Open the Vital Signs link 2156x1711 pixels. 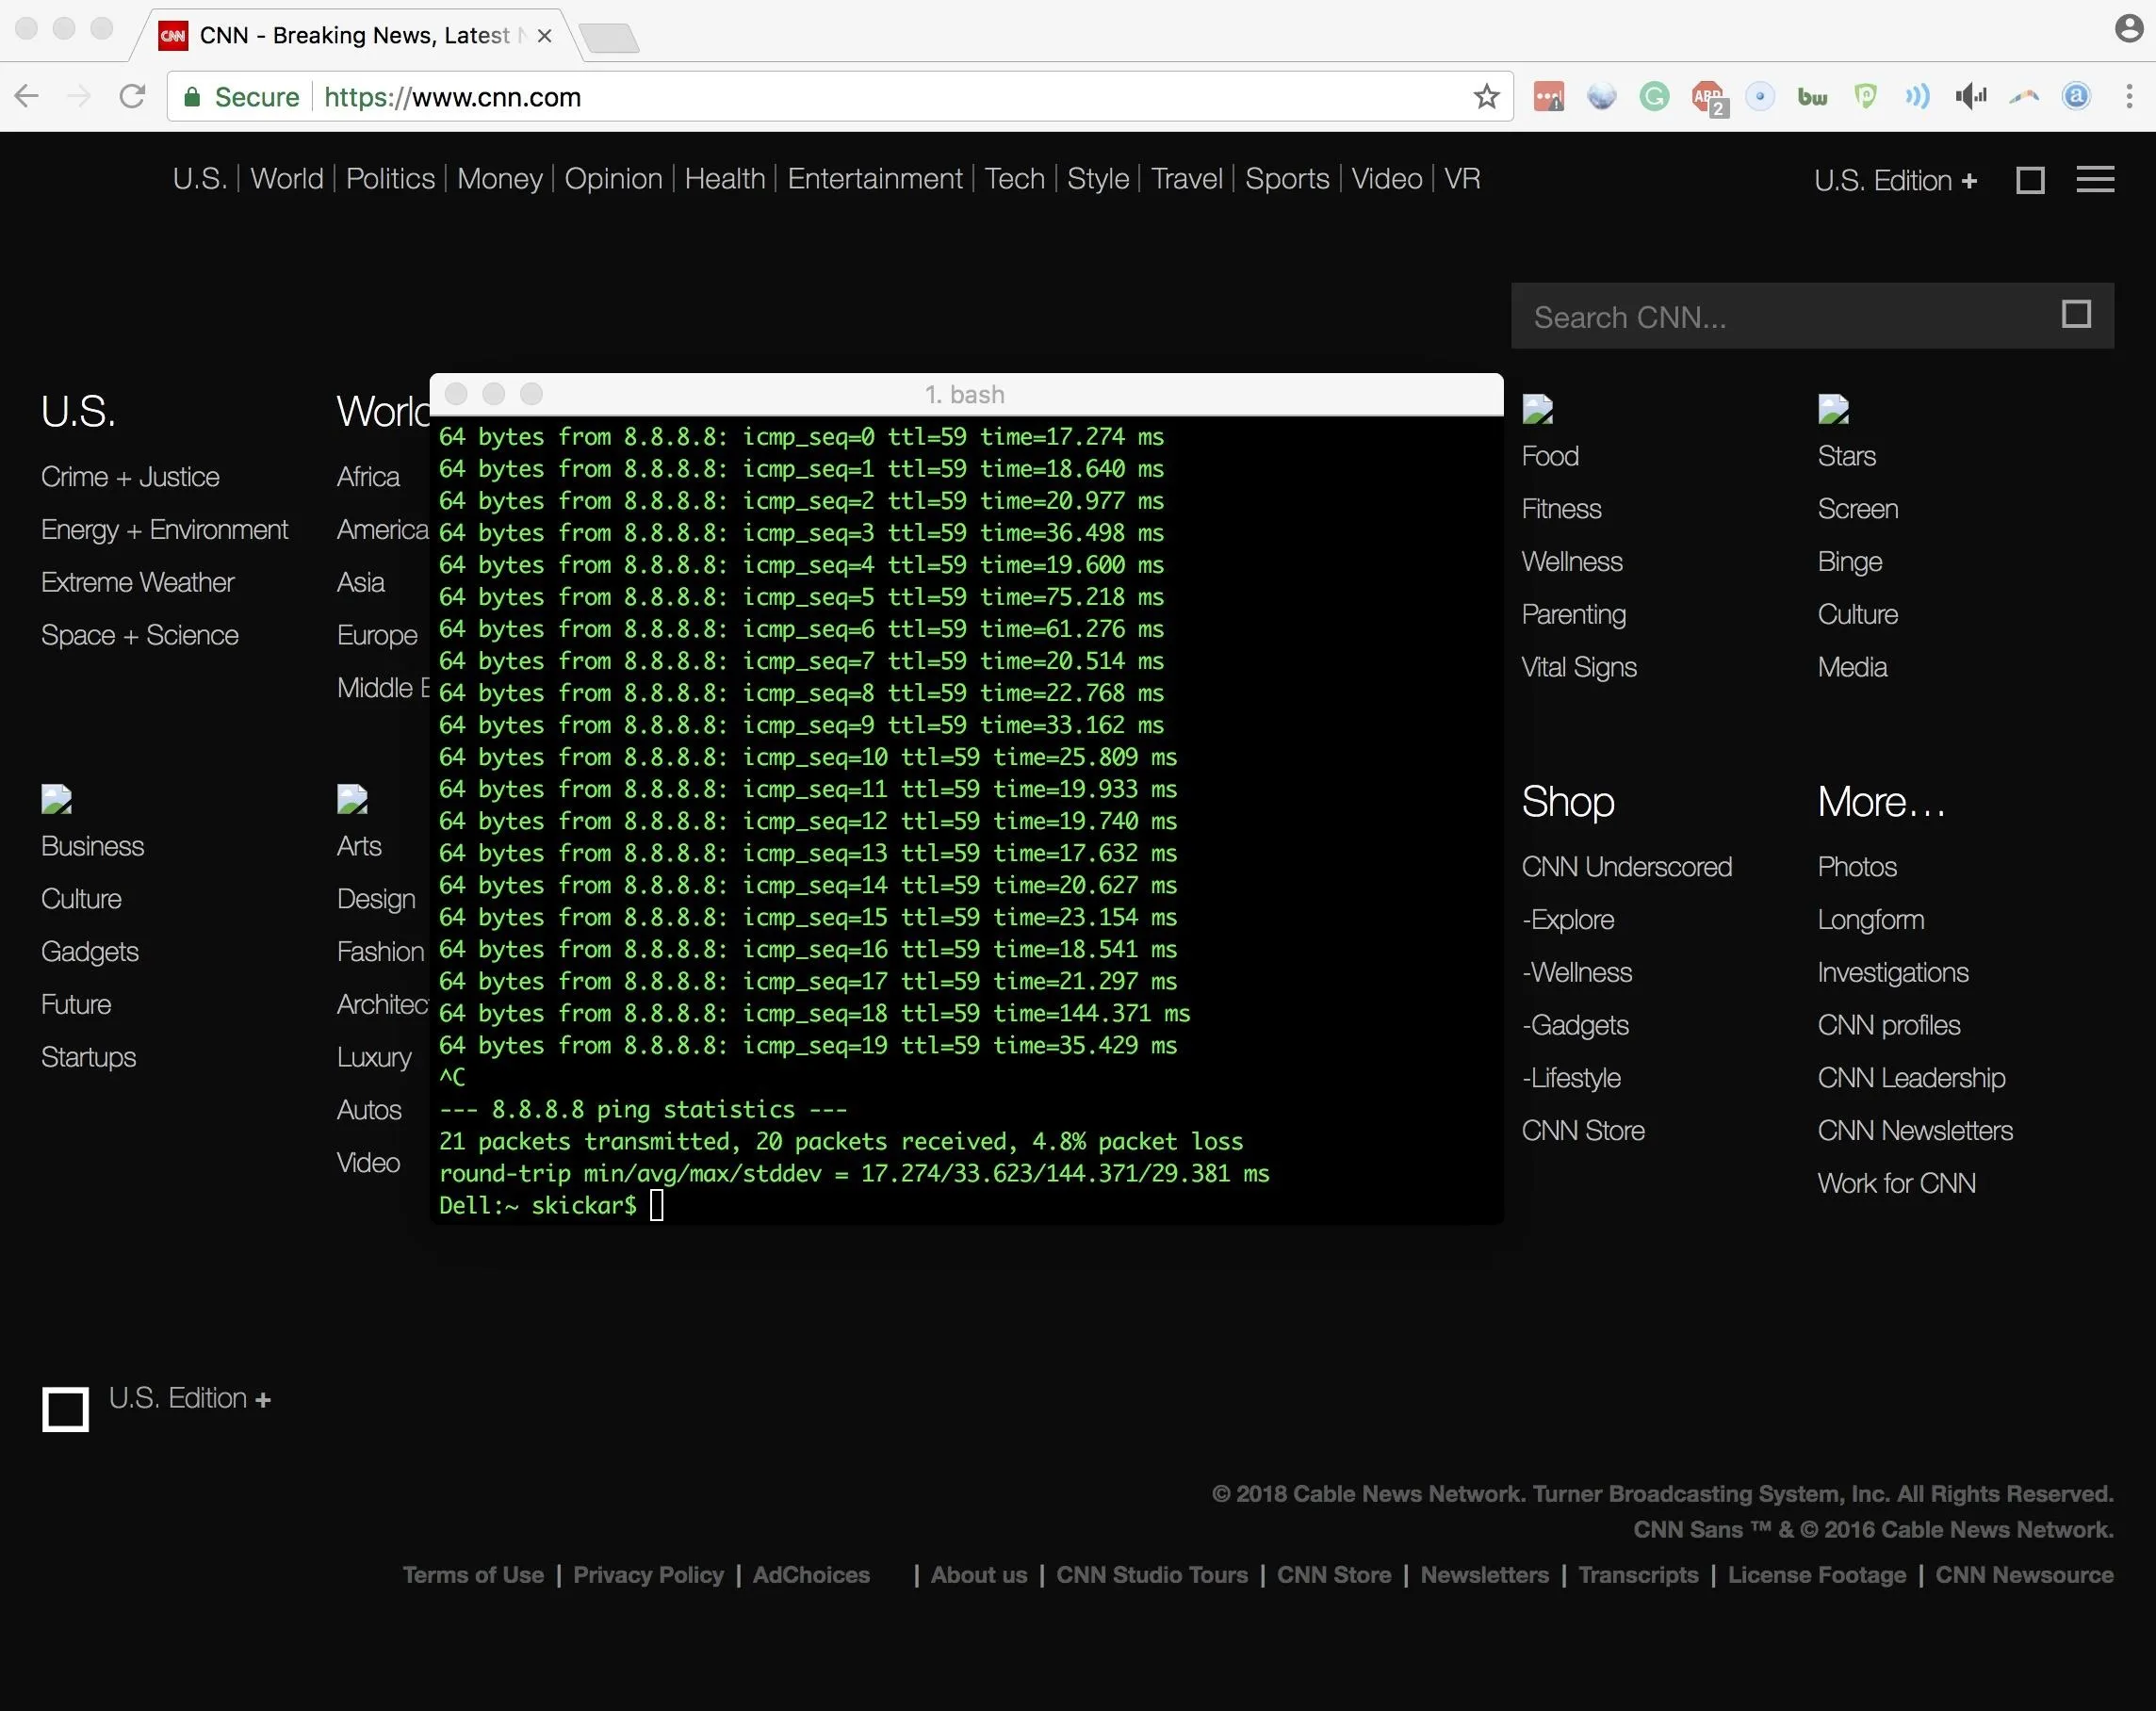(x=1579, y=667)
